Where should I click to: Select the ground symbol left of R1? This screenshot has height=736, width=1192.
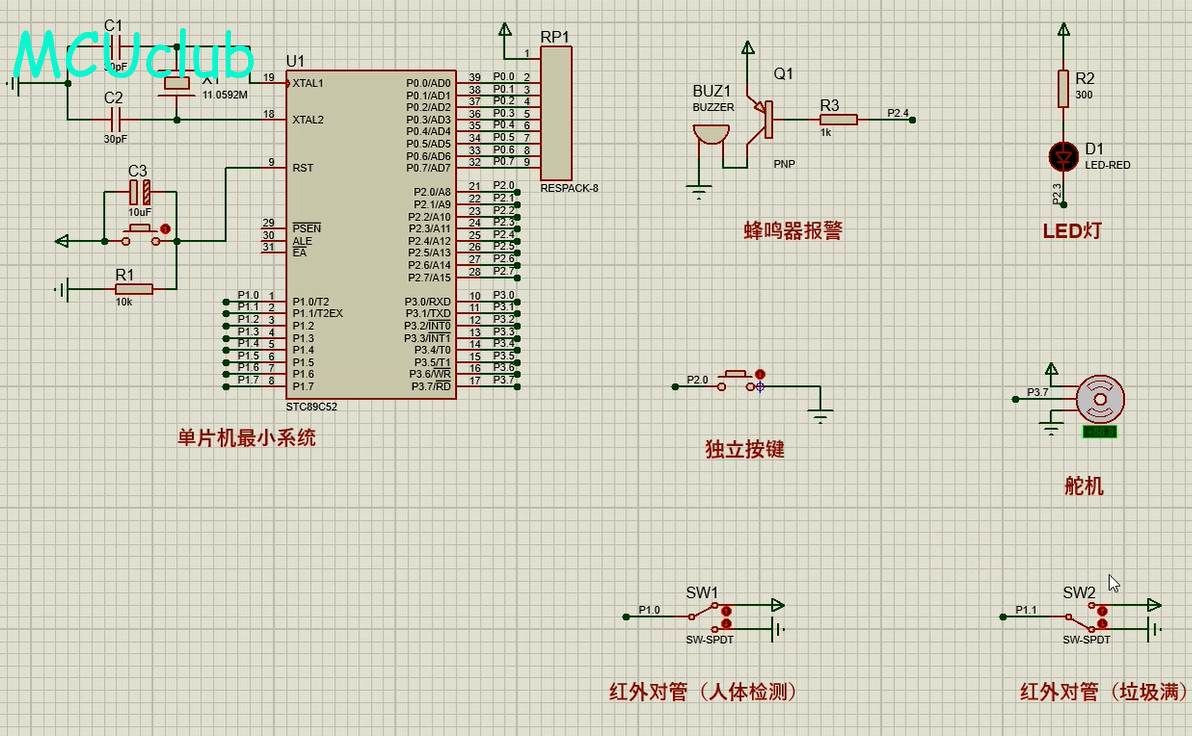click(62, 290)
